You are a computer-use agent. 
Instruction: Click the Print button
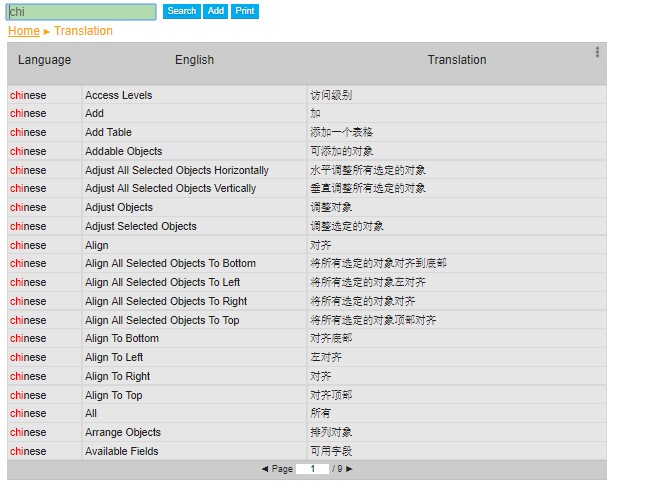coord(245,11)
